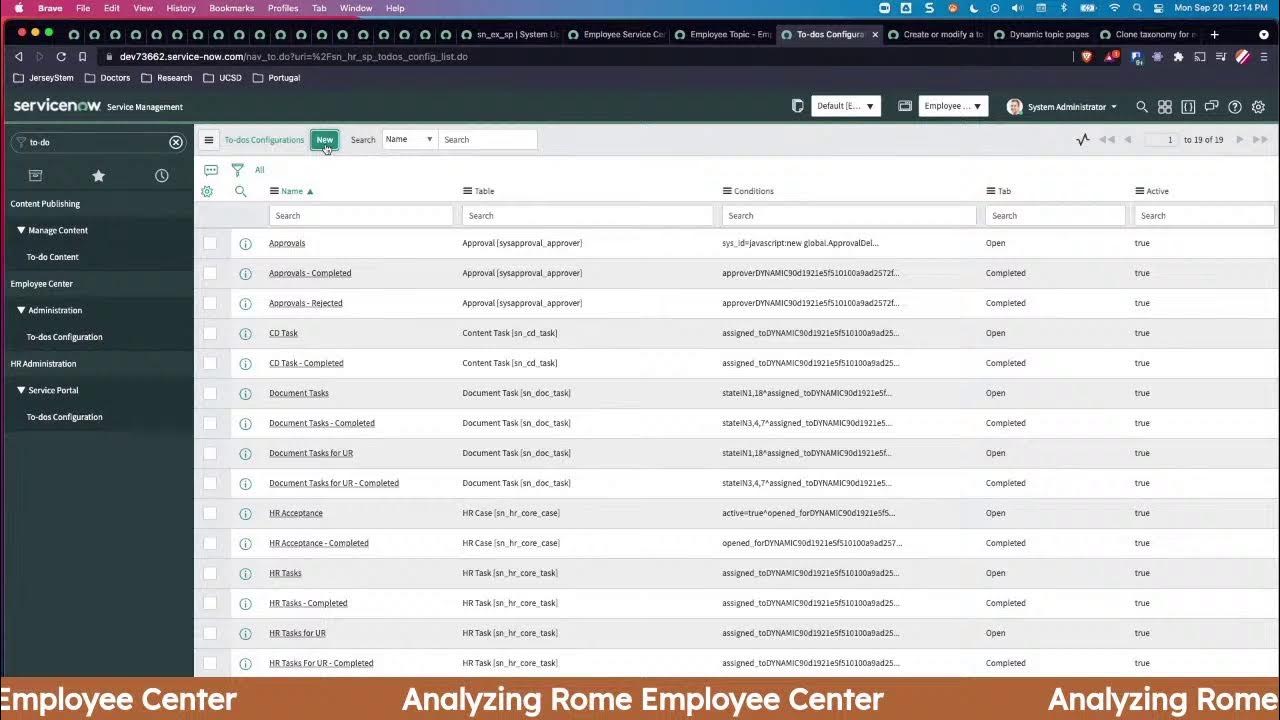Open Table column header menu icon
This screenshot has width=1280, height=720.
[x=467, y=191]
